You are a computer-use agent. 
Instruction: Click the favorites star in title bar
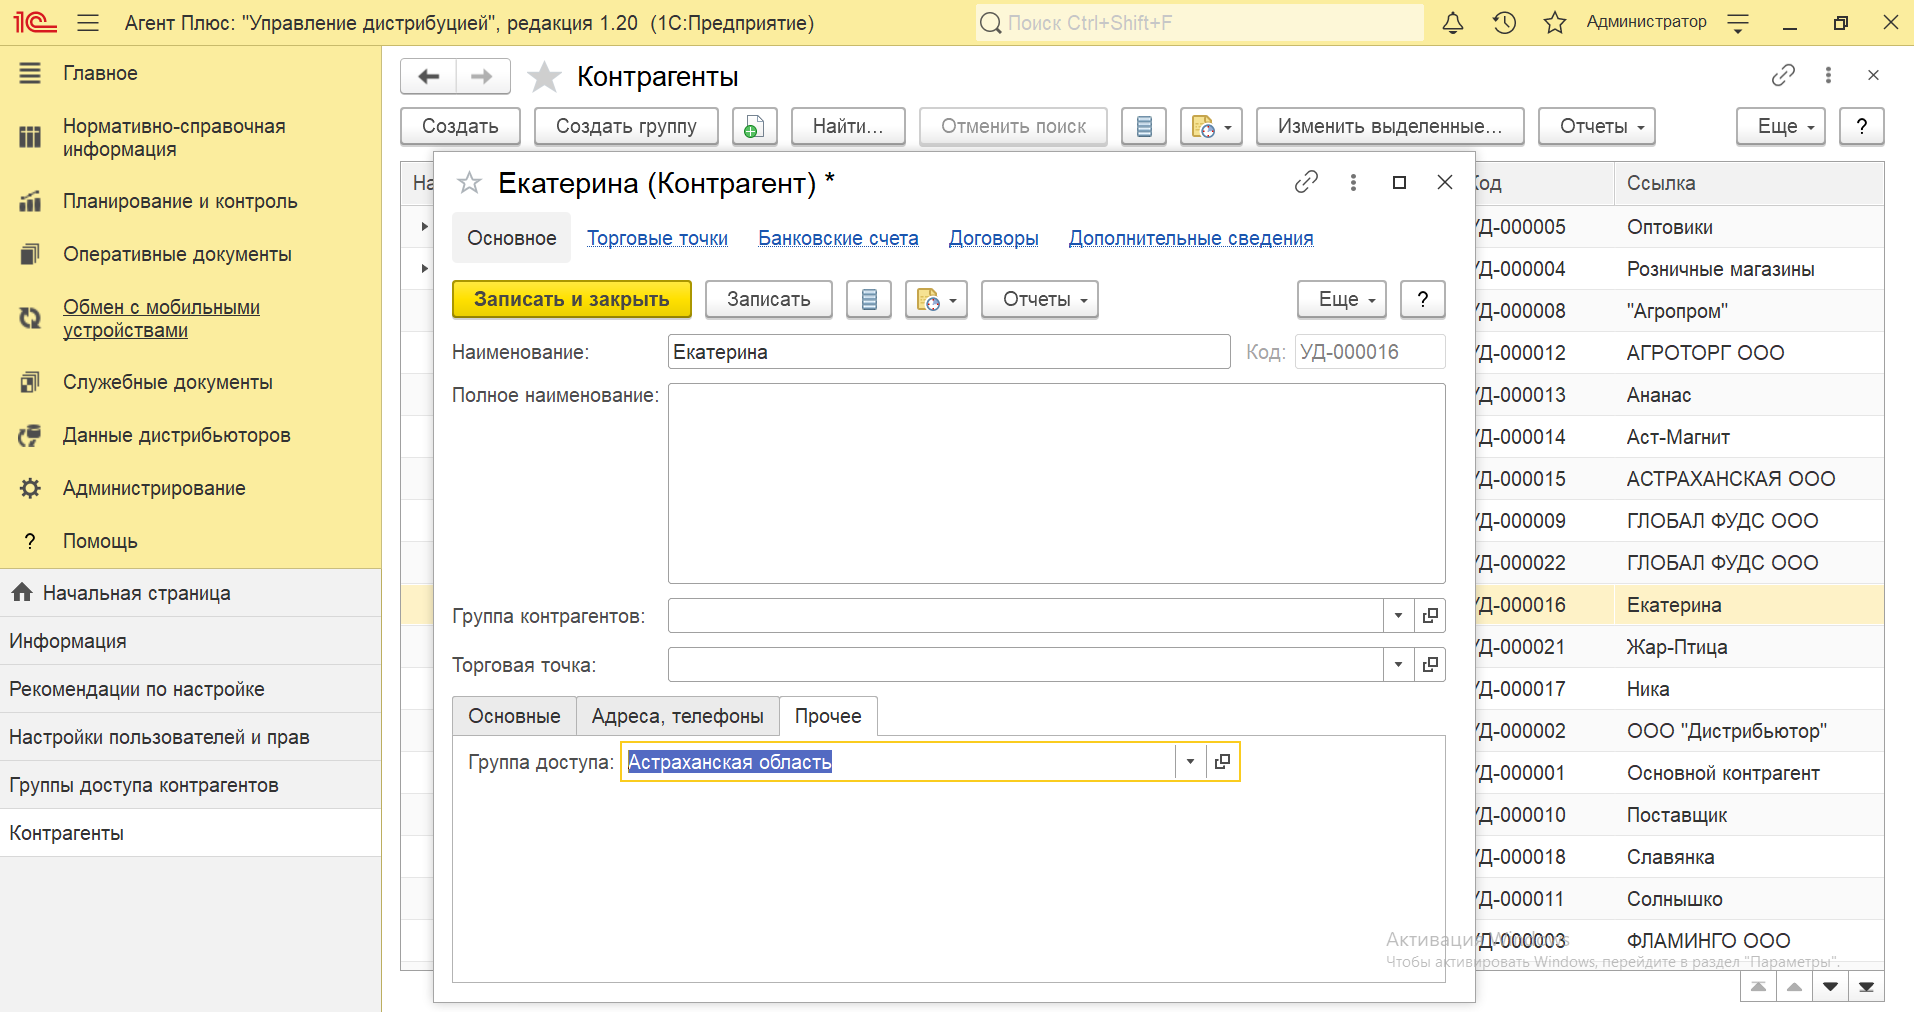pos(1554,23)
